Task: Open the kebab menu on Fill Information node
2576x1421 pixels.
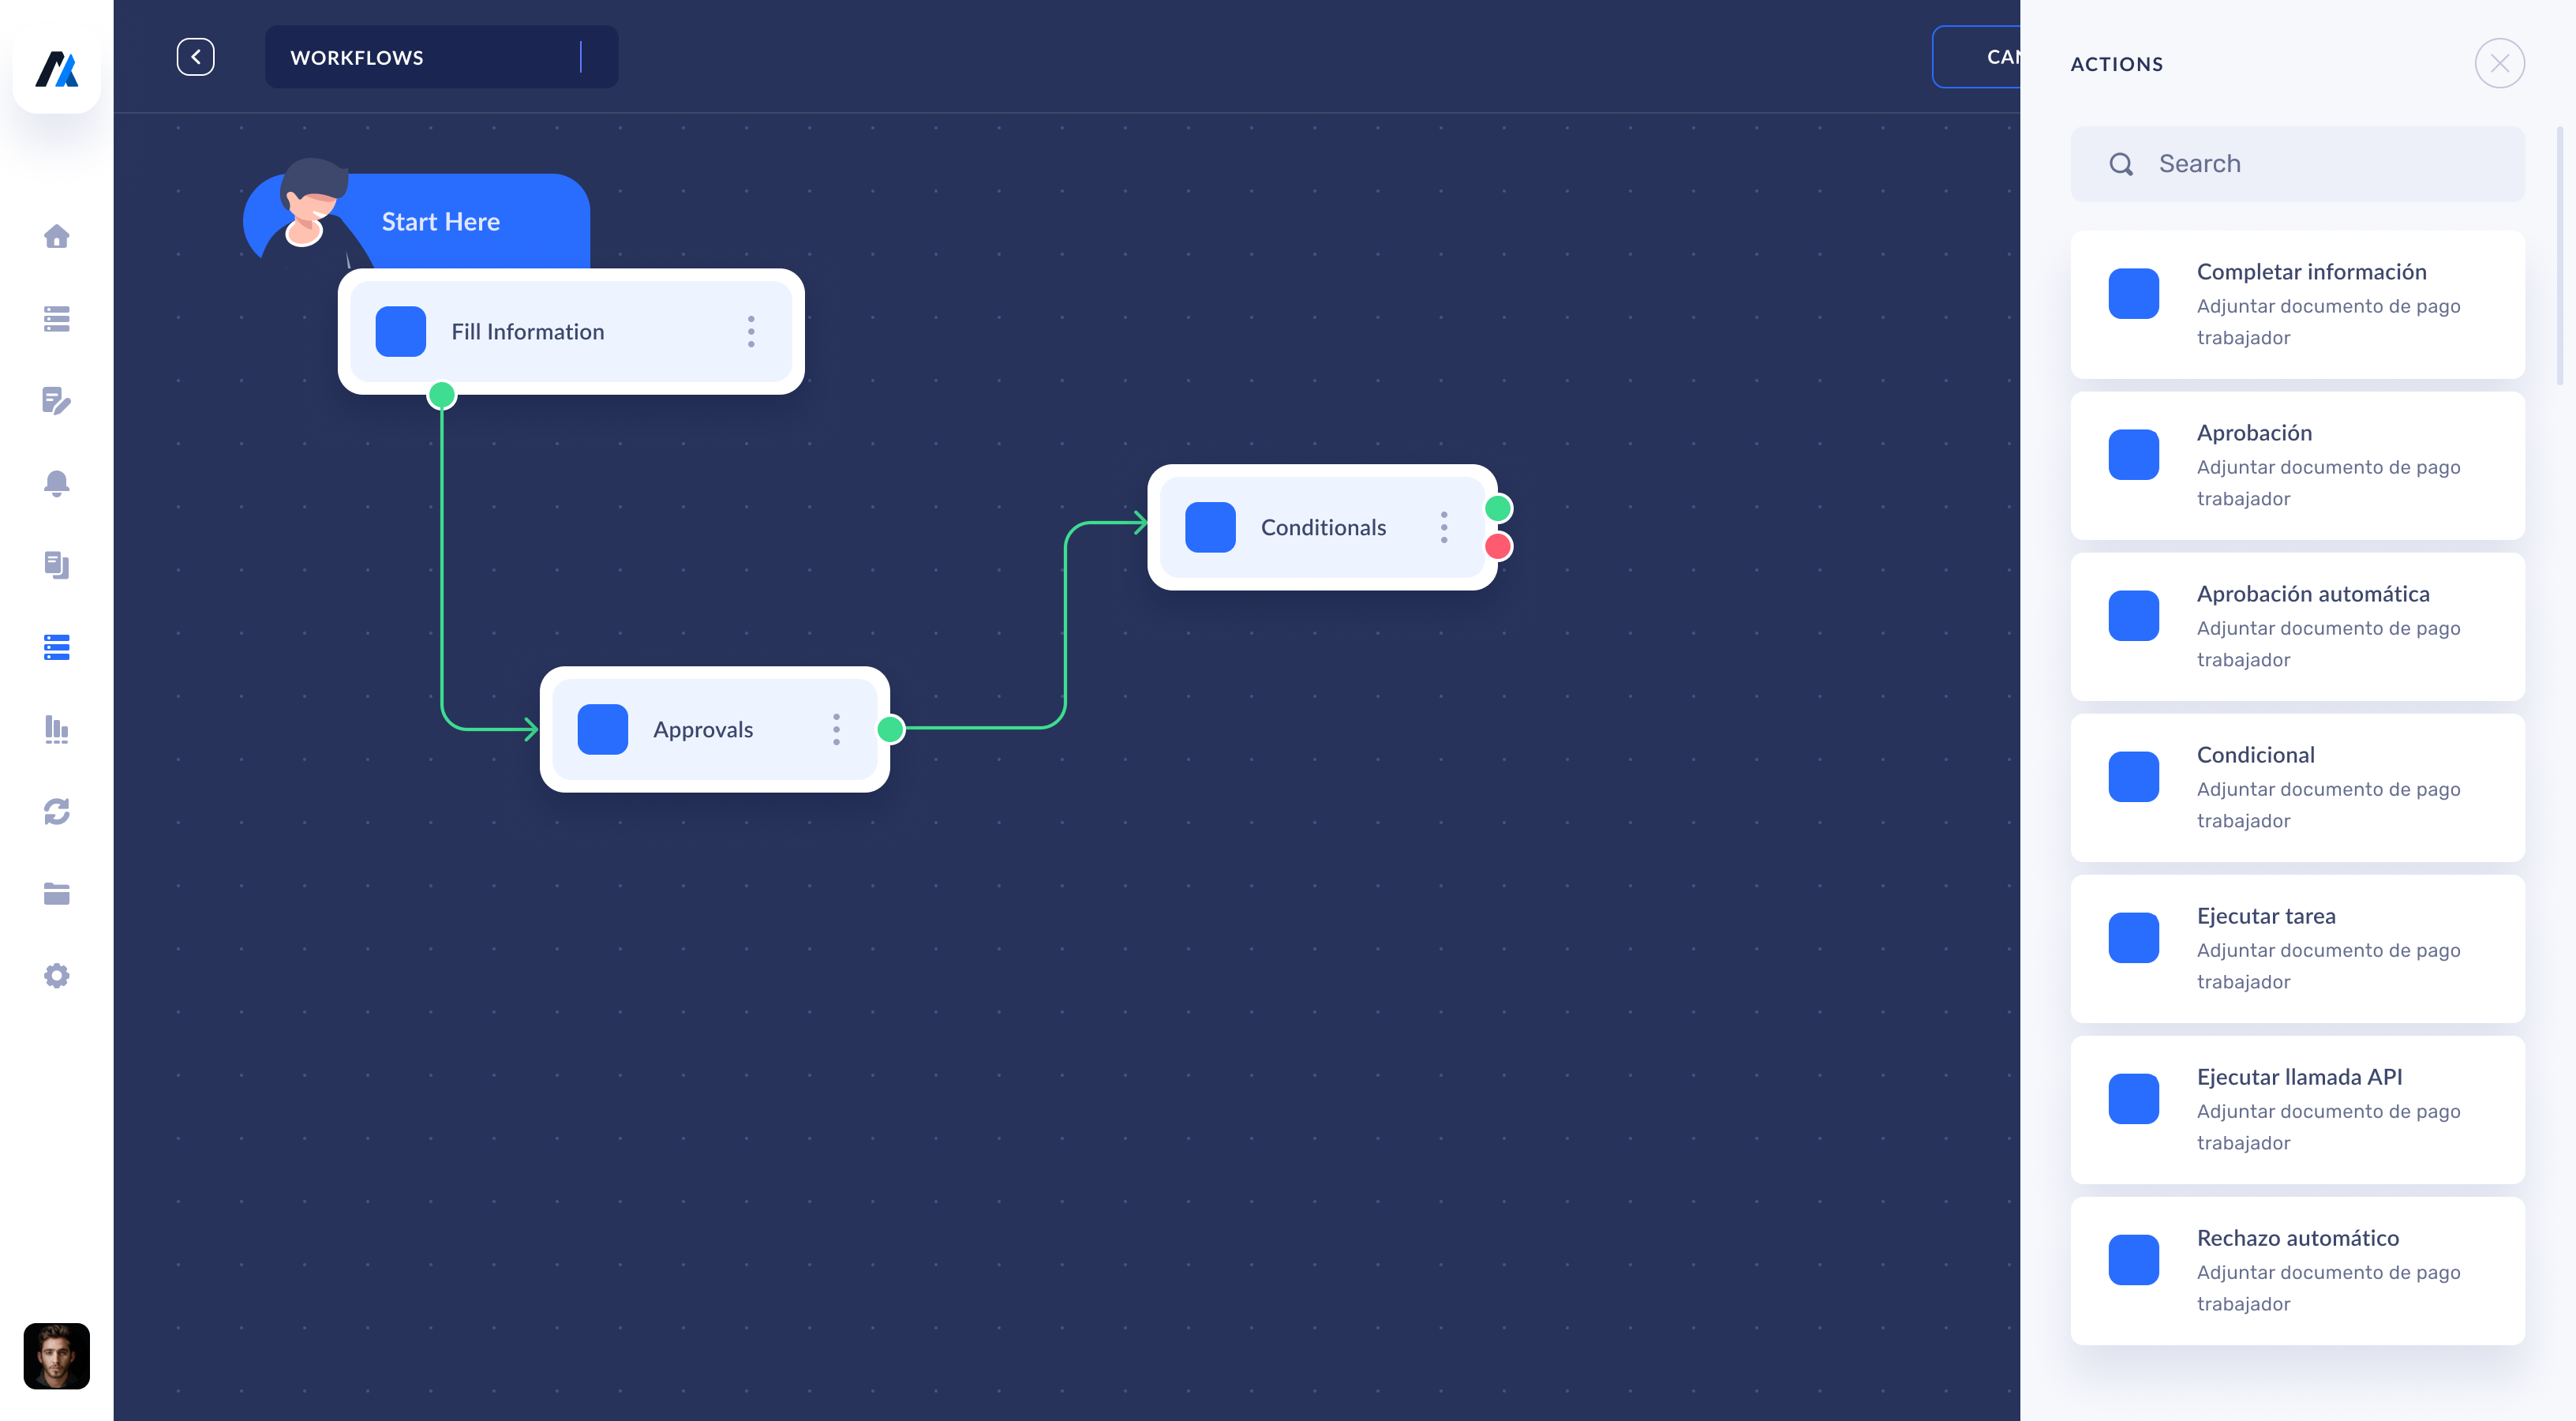Action: pyautogui.click(x=750, y=331)
